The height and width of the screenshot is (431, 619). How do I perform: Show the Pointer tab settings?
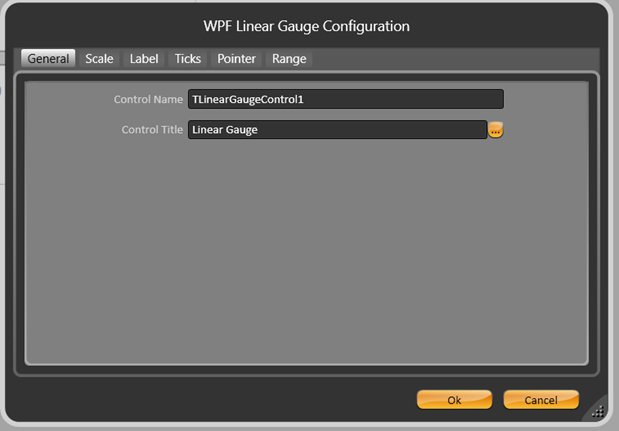pos(237,59)
